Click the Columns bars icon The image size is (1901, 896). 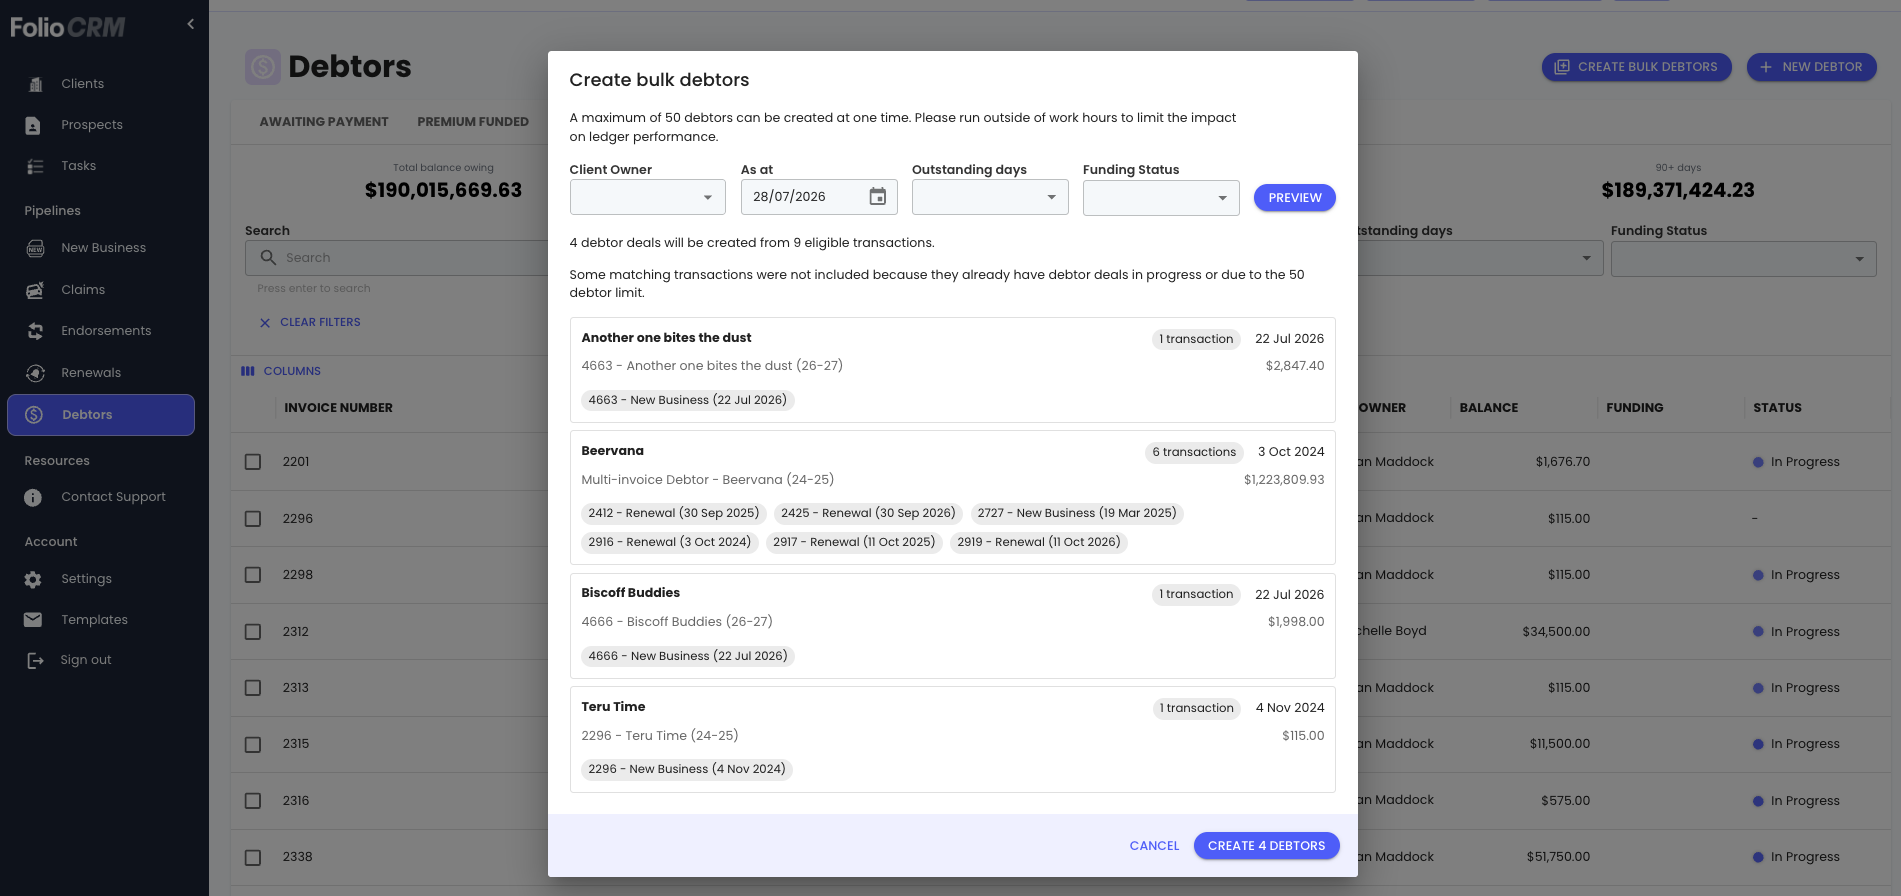point(248,371)
